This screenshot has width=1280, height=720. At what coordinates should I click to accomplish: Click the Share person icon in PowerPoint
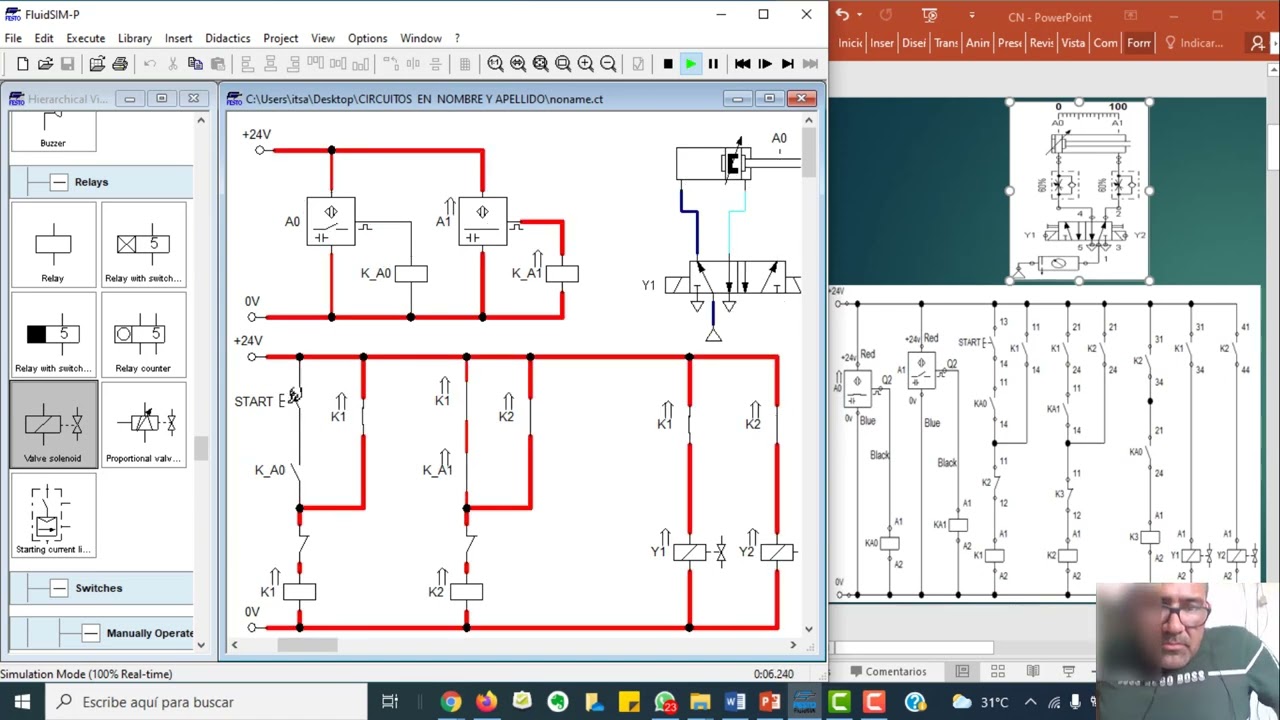click(x=1258, y=43)
